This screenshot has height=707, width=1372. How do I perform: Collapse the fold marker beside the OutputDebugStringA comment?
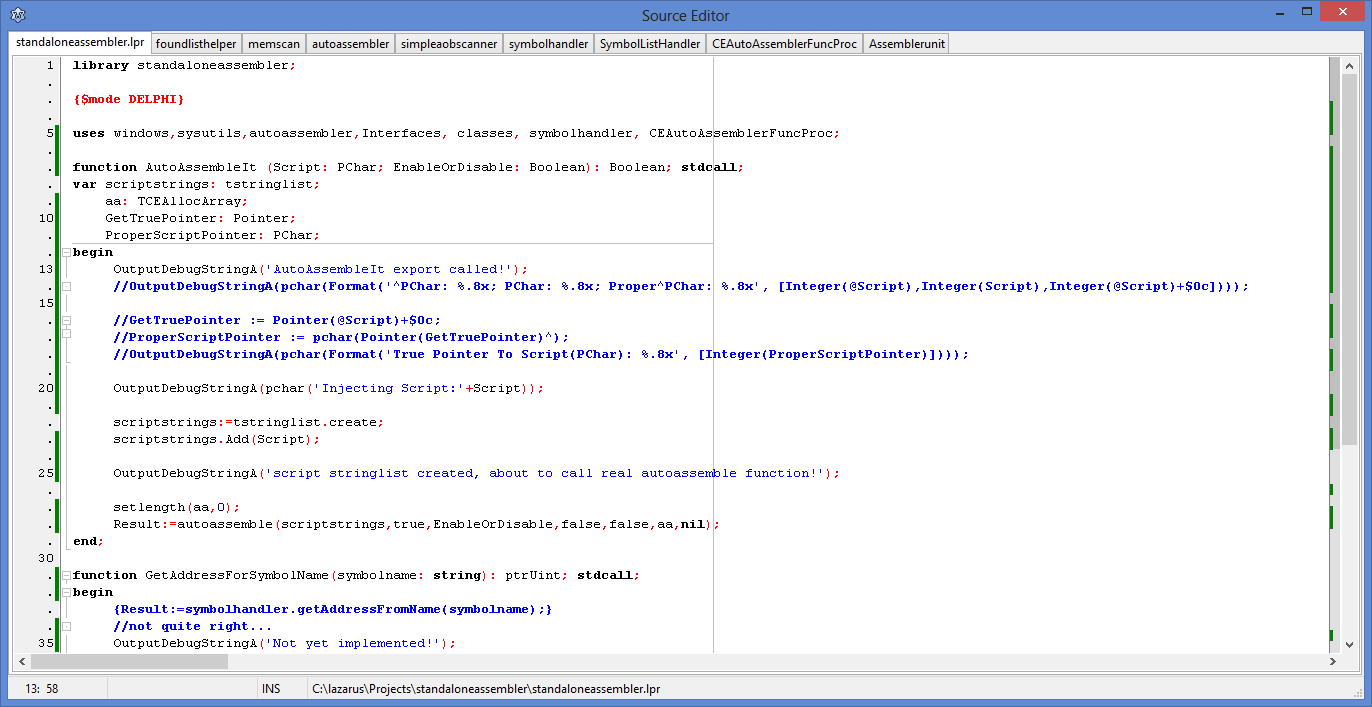pyautogui.click(x=66, y=286)
